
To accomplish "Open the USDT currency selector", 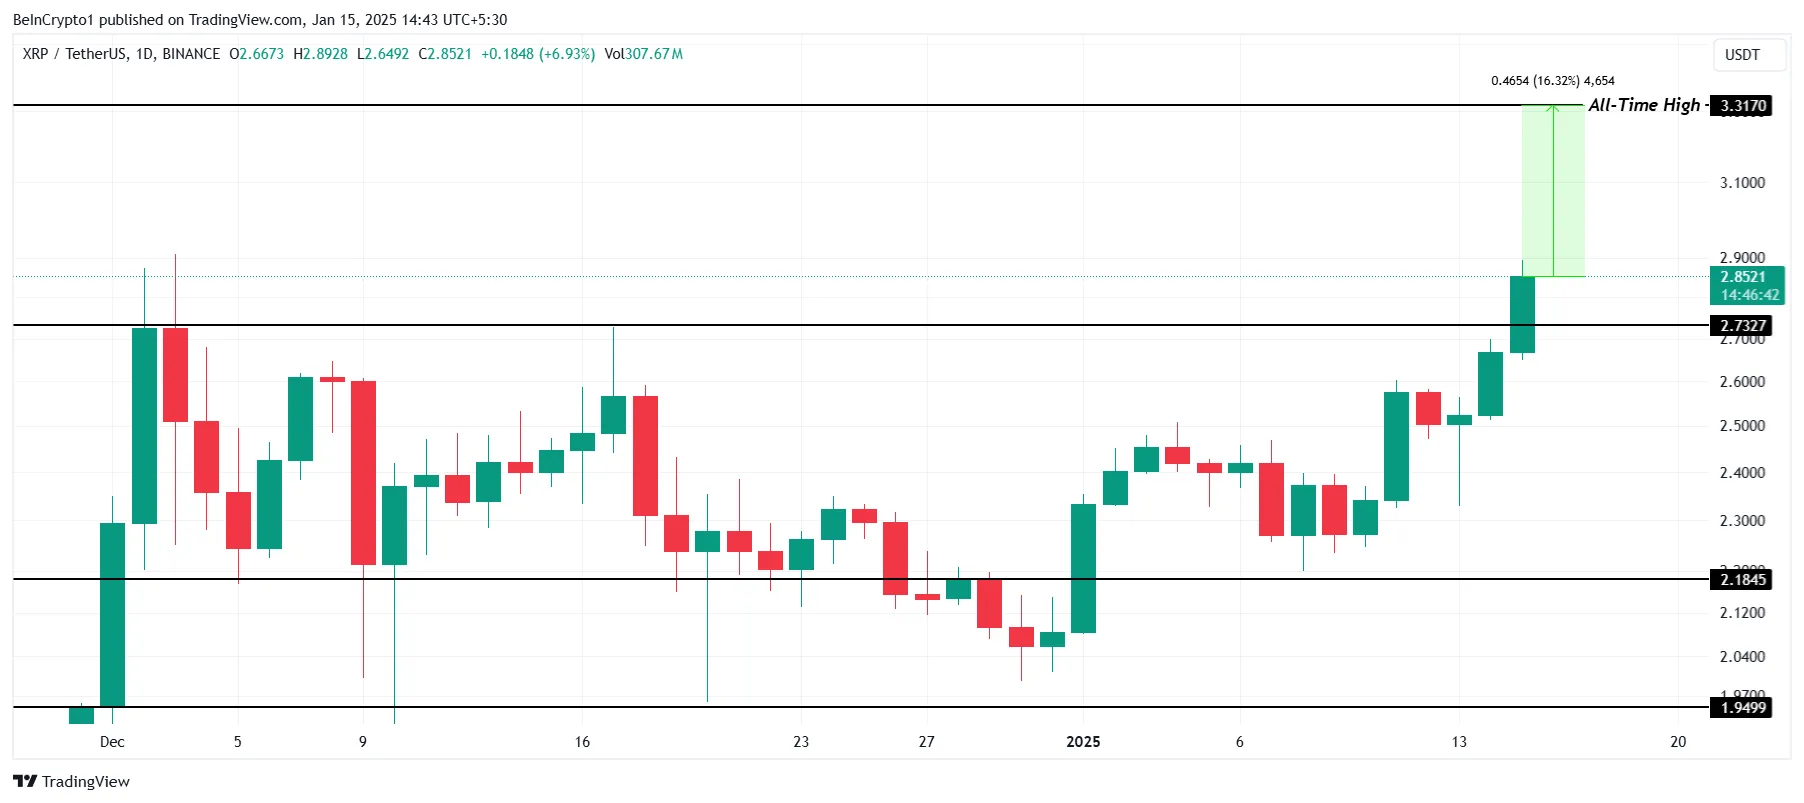I will [1742, 55].
